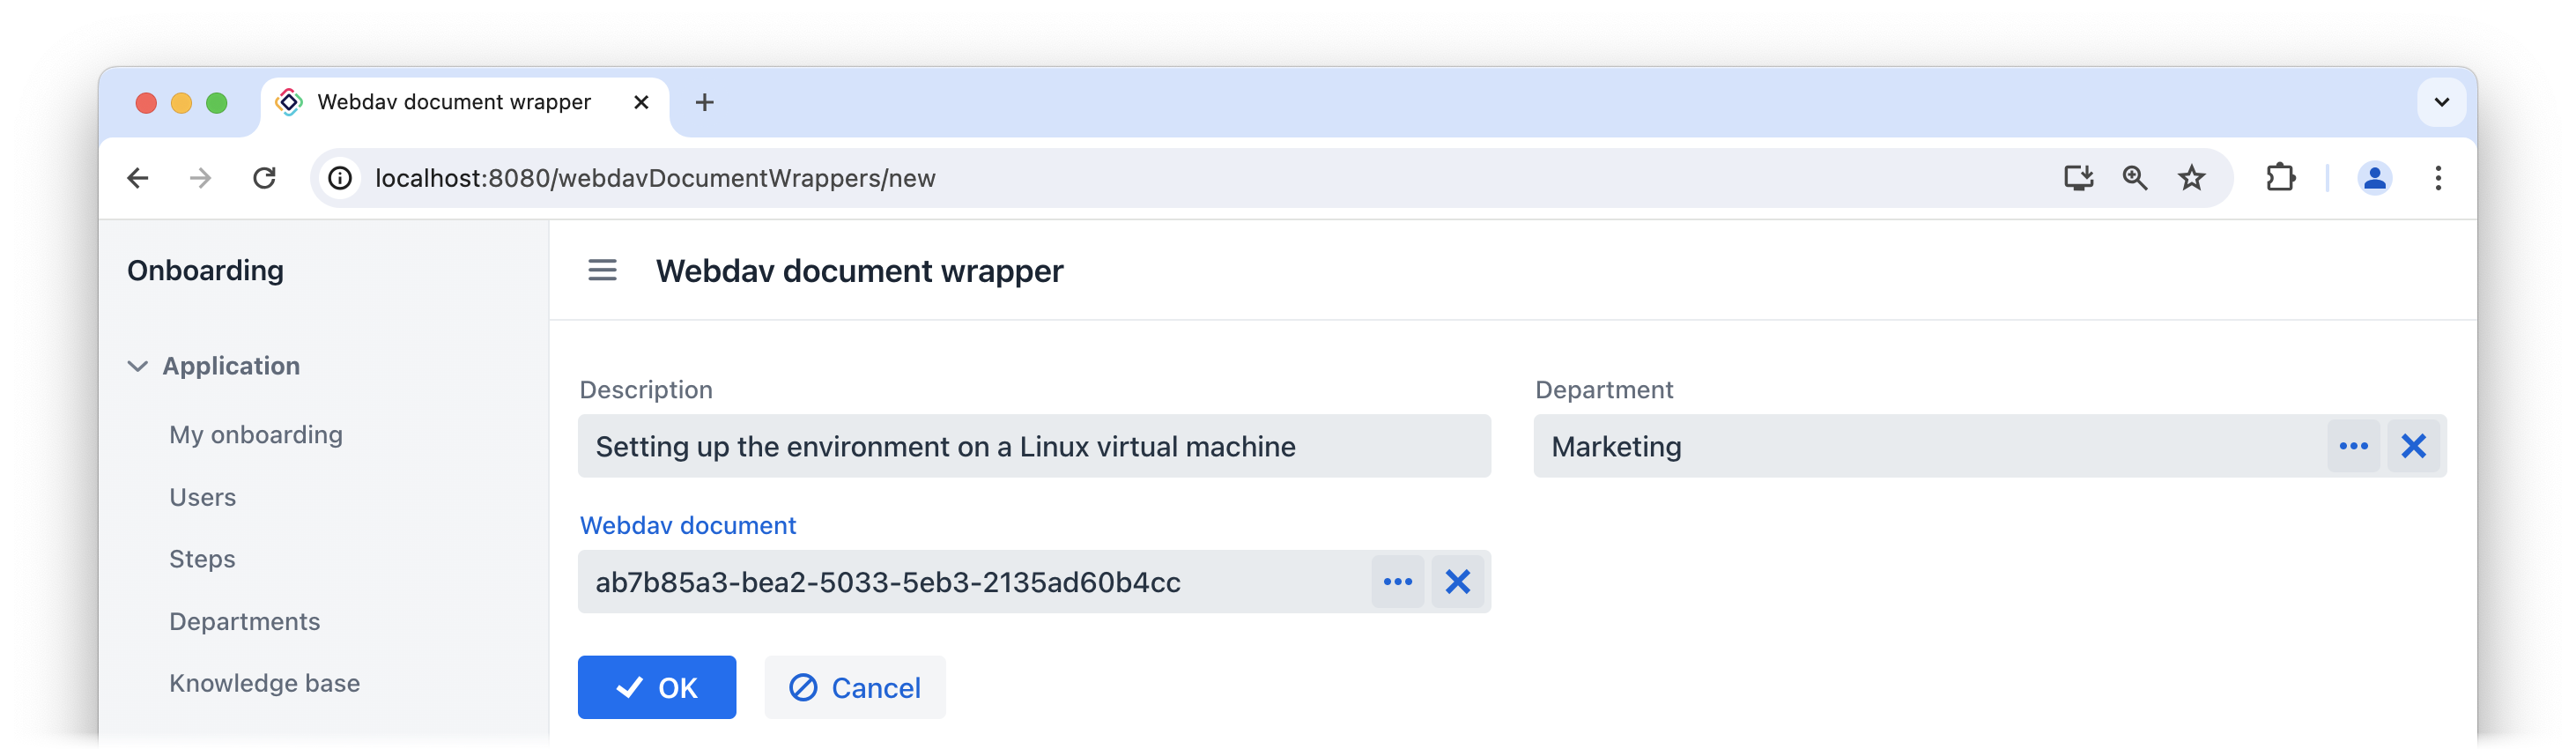Open Webdav document picker ellipsis icon
The image size is (2576, 749).
[1397, 582]
